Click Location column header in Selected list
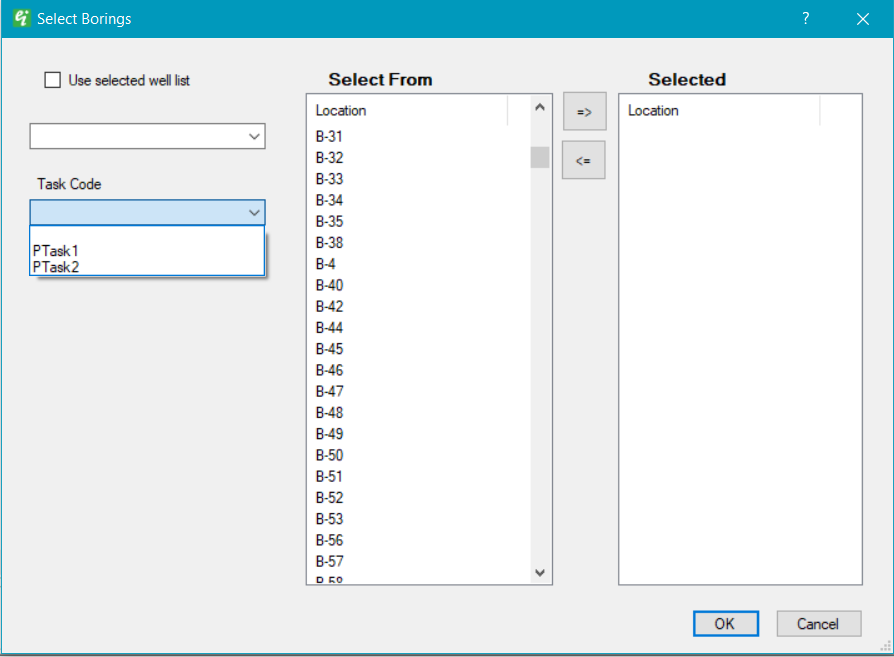The height and width of the screenshot is (657, 894). coord(720,110)
